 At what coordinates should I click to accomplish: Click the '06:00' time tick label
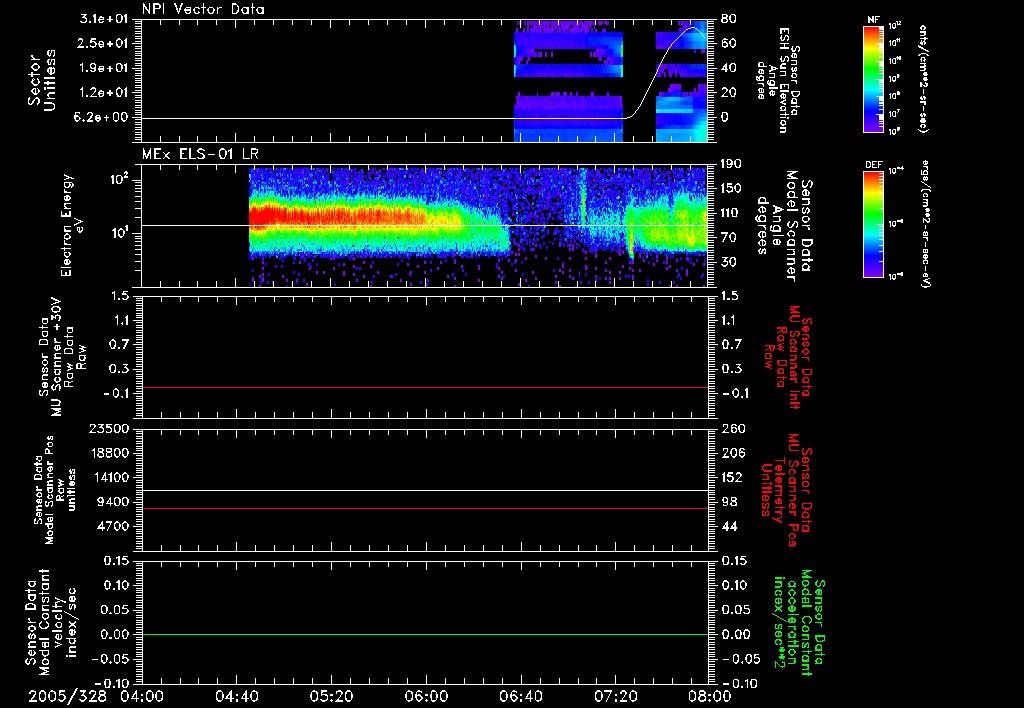coord(426,696)
